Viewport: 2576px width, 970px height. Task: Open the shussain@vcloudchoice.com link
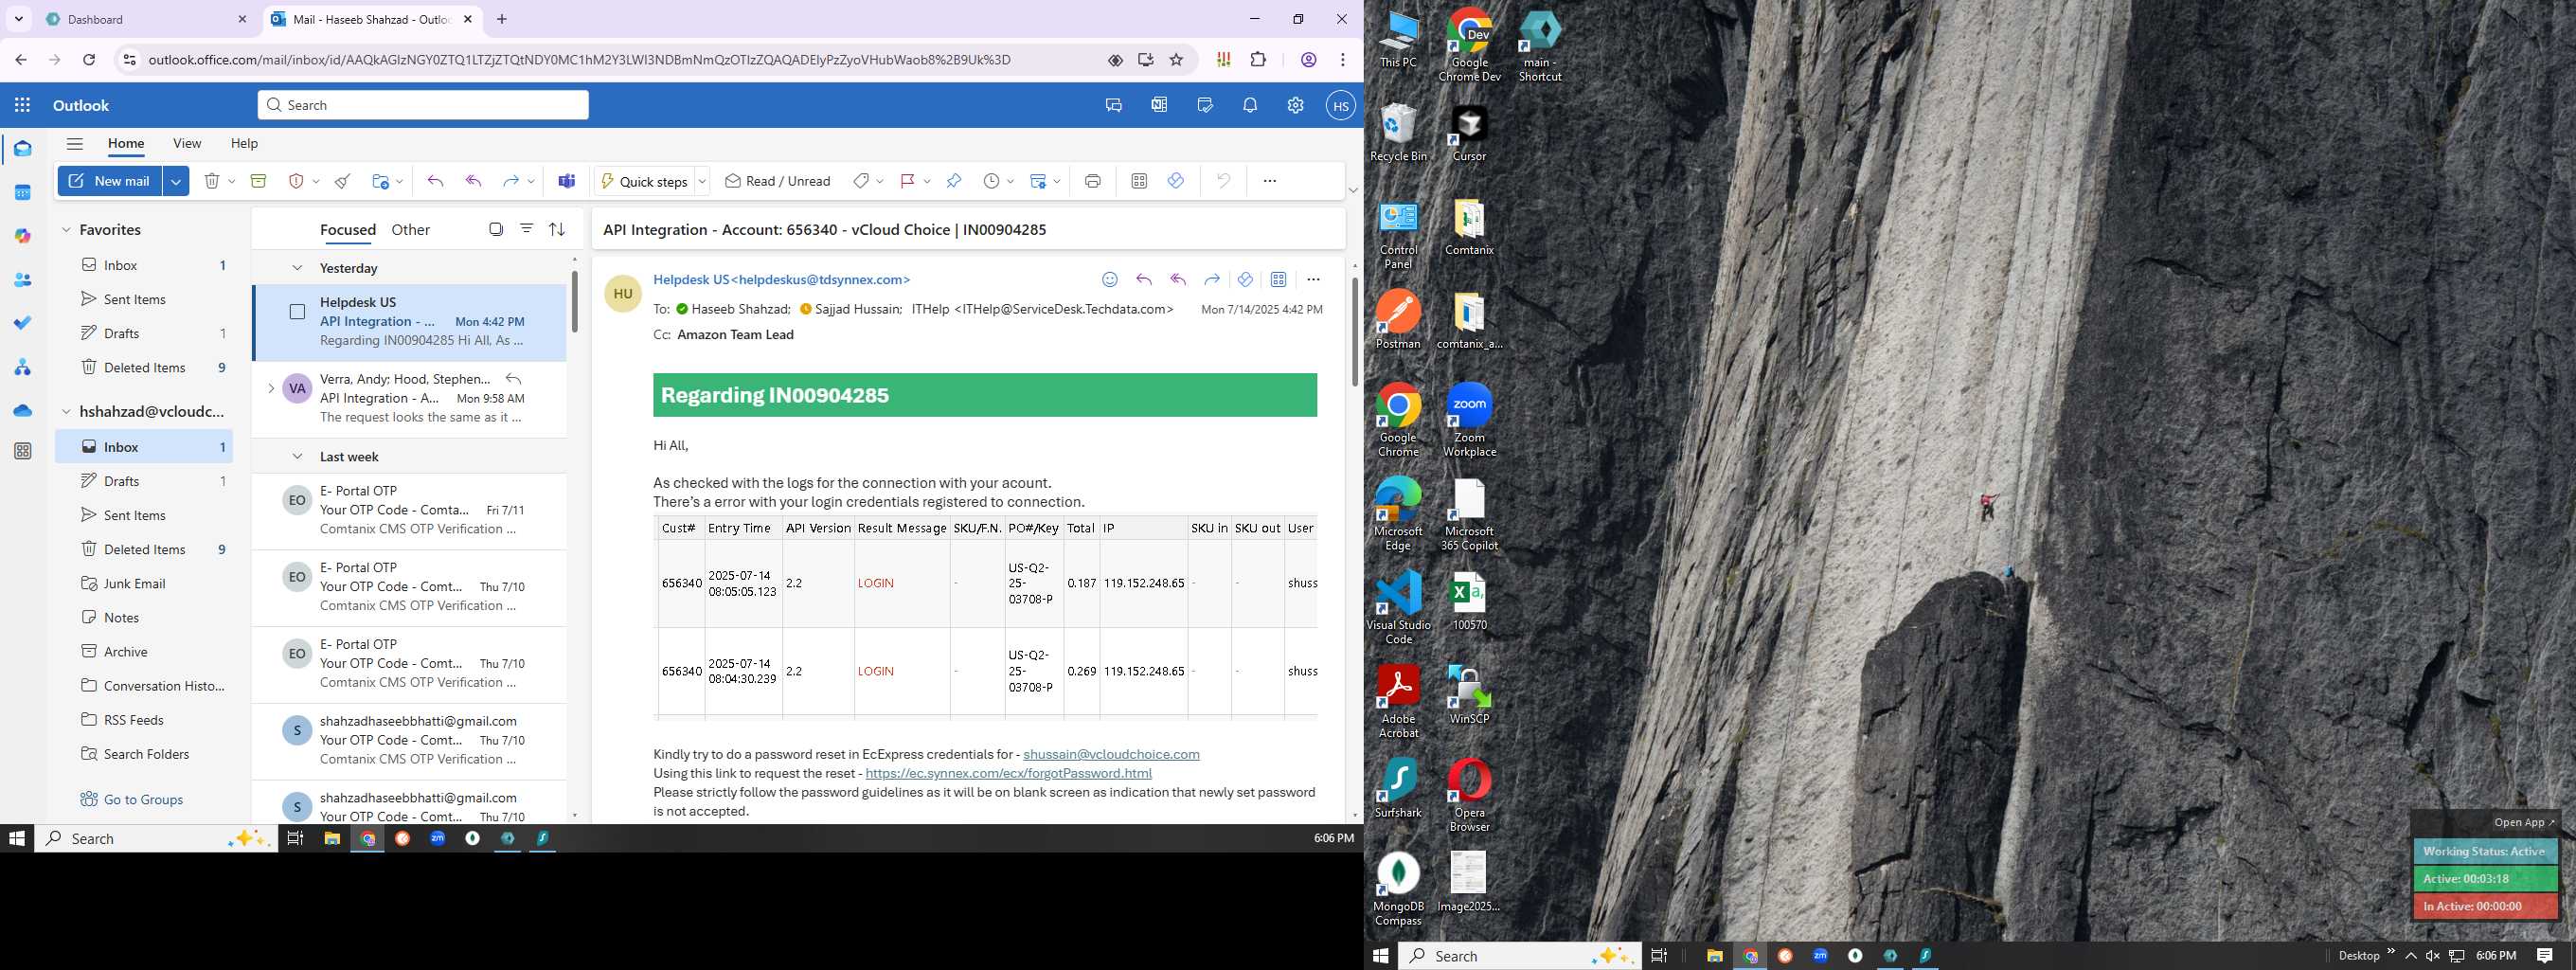tap(1111, 754)
